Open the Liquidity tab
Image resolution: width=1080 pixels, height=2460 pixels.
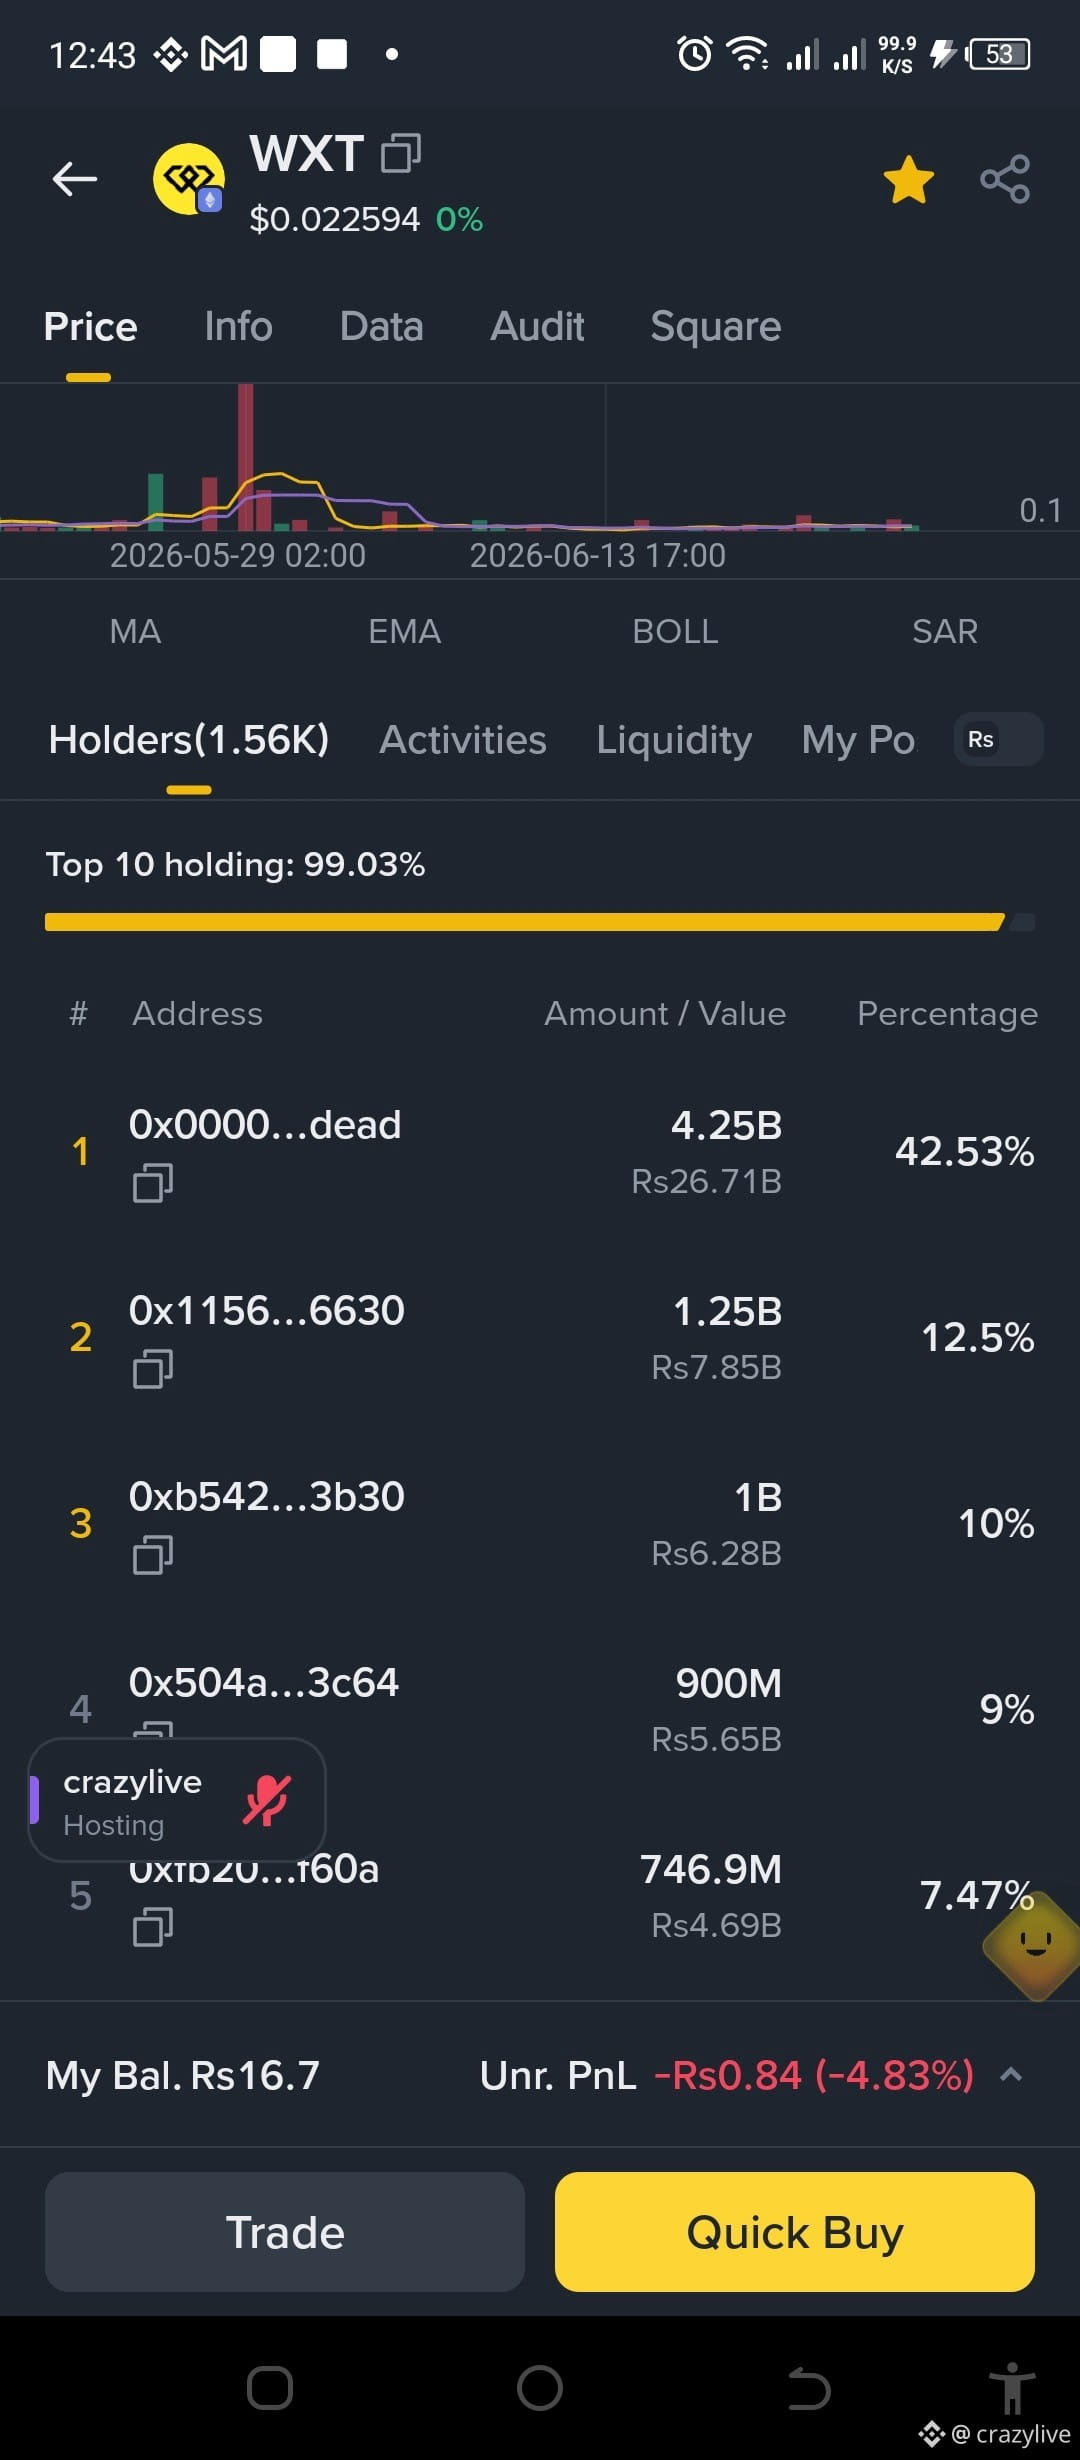coord(674,740)
